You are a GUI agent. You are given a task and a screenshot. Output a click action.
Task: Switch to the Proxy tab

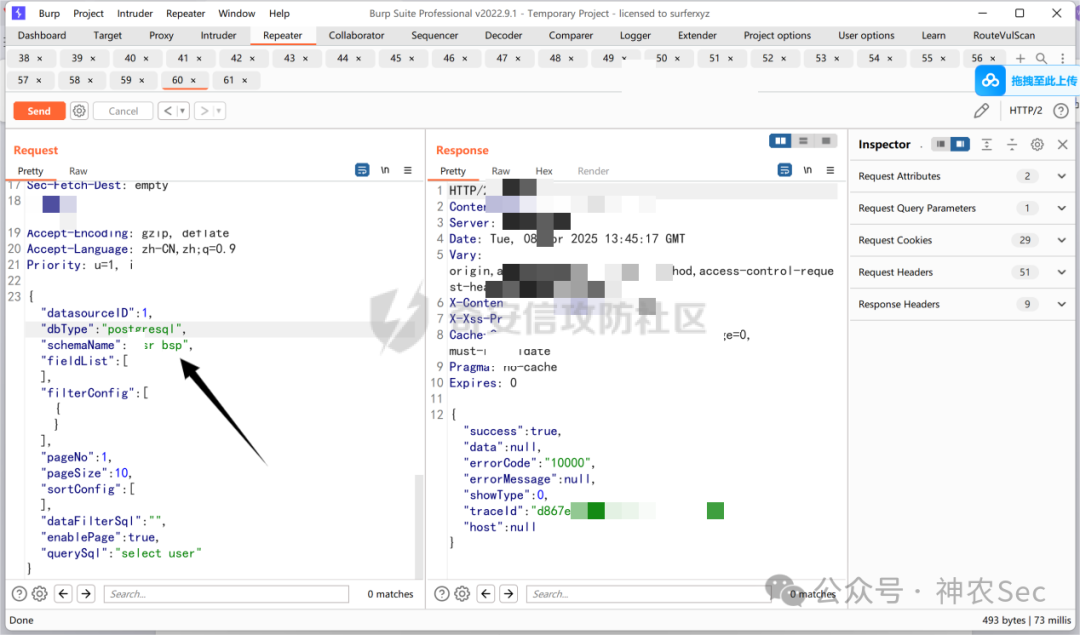tap(161, 35)
